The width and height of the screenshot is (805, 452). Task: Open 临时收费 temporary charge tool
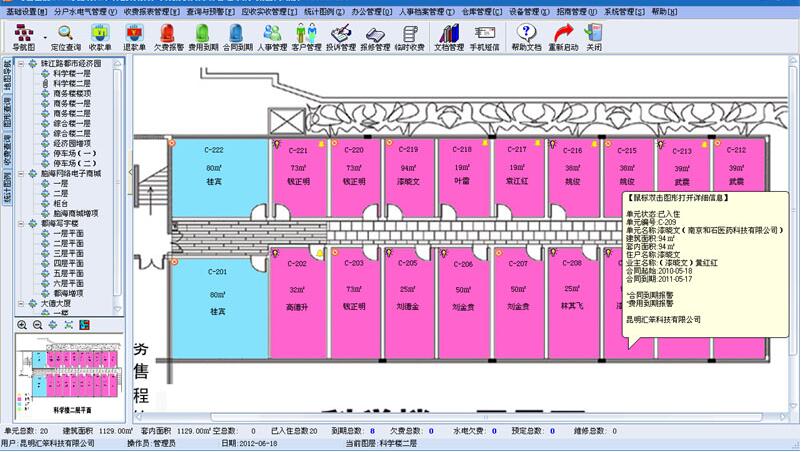pyautogui.click(x=410, y=37)
